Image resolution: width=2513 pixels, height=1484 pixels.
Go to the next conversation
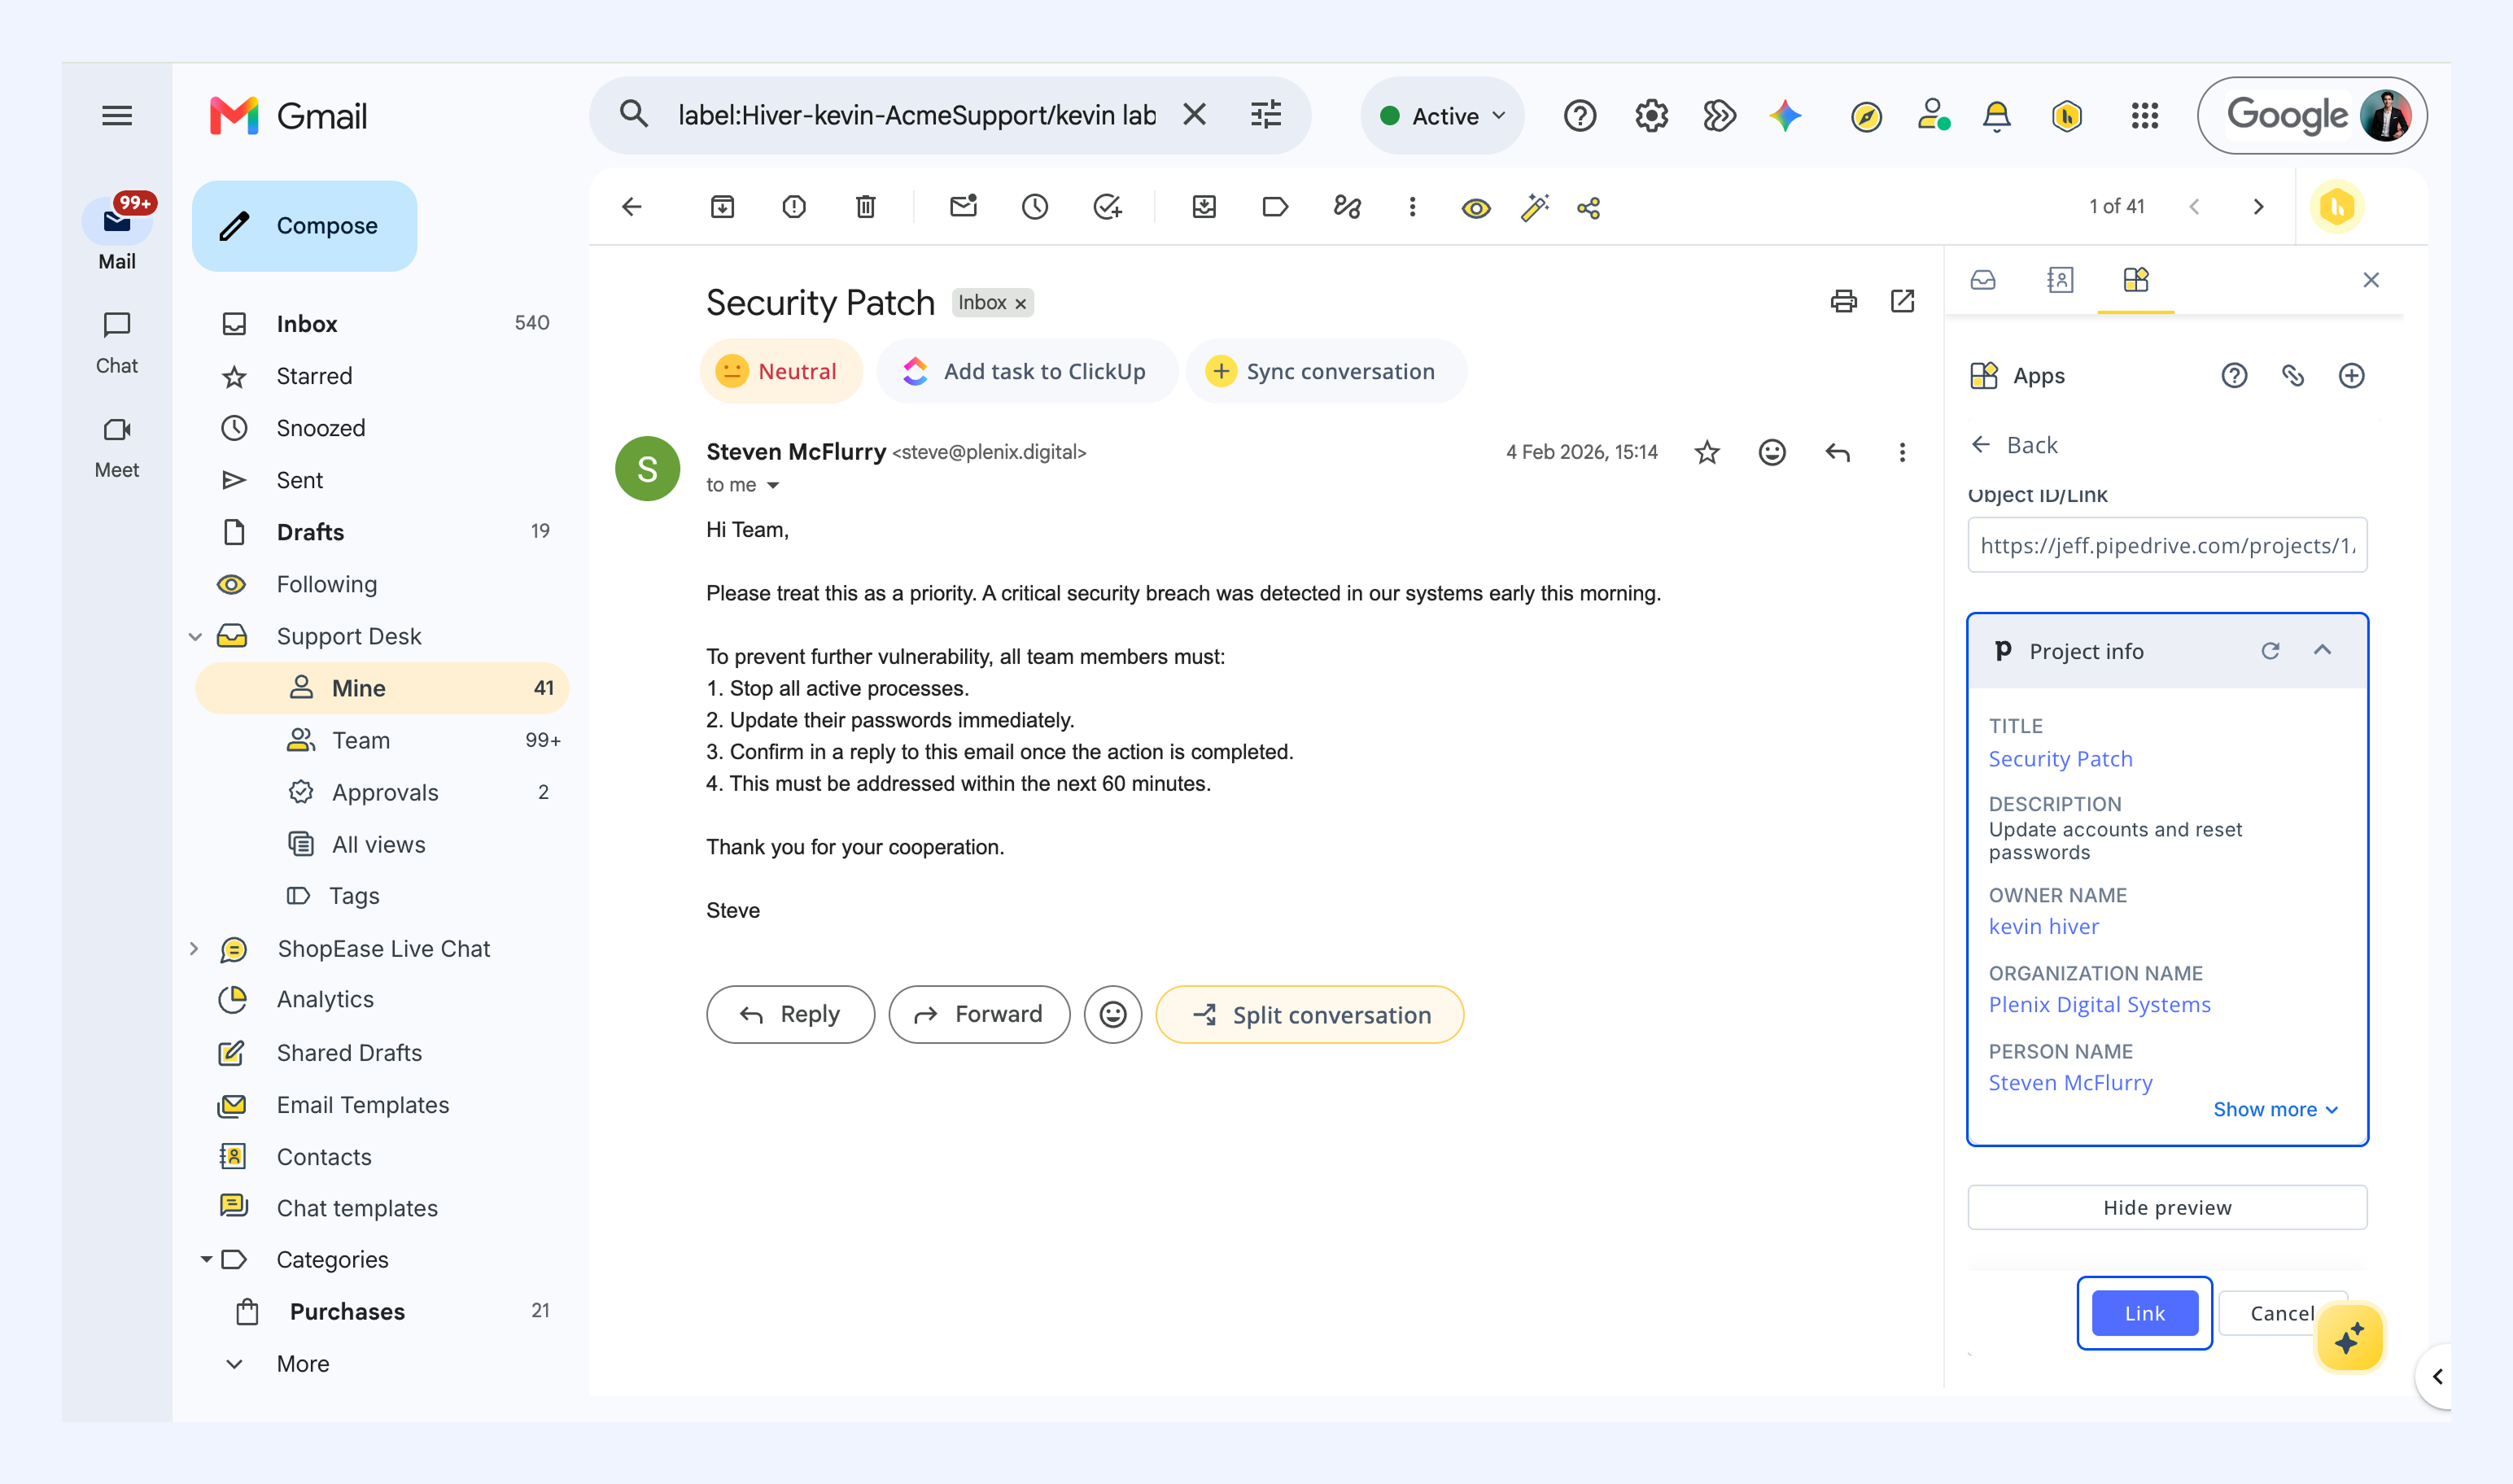2258,207
